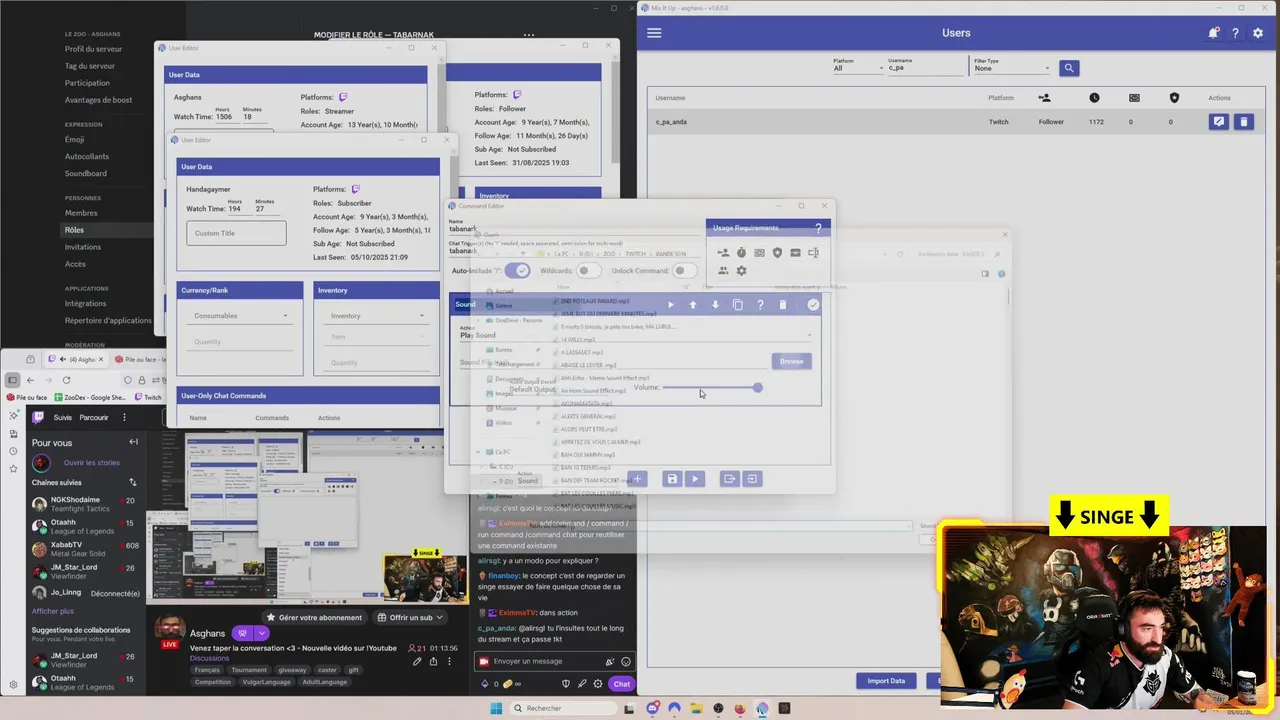Viewport: 1280px width, 720px height.
Task: Test the command with bottom play button
Action: (x=695, y=479)
